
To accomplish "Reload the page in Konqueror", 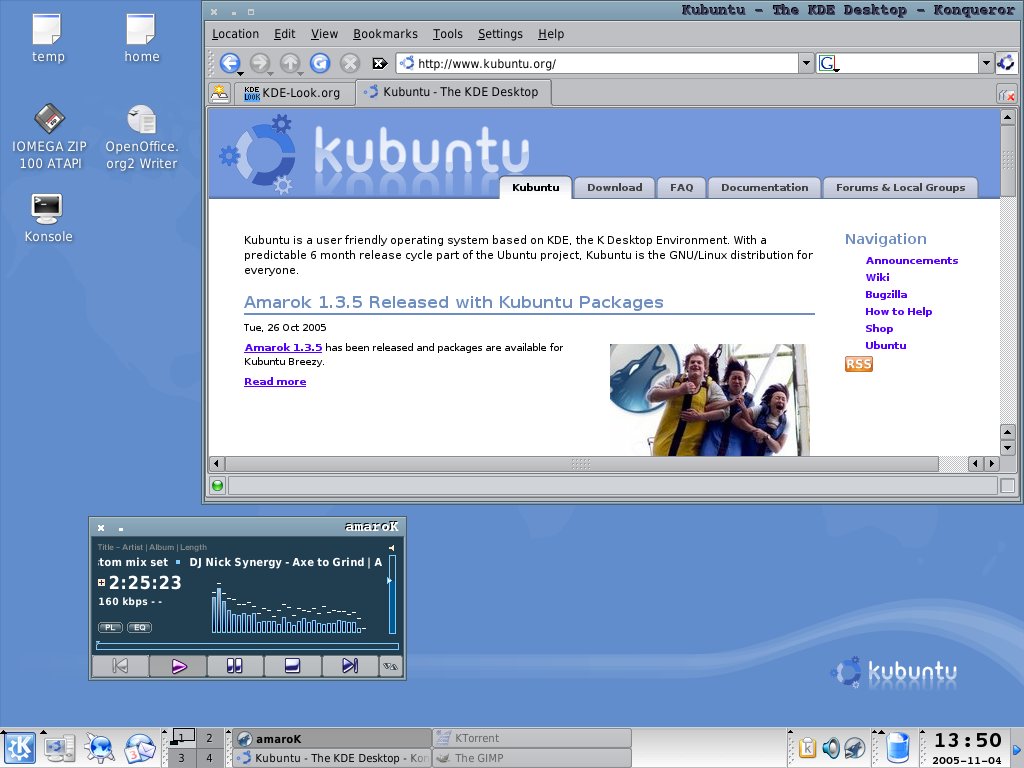I will [319, 63].
